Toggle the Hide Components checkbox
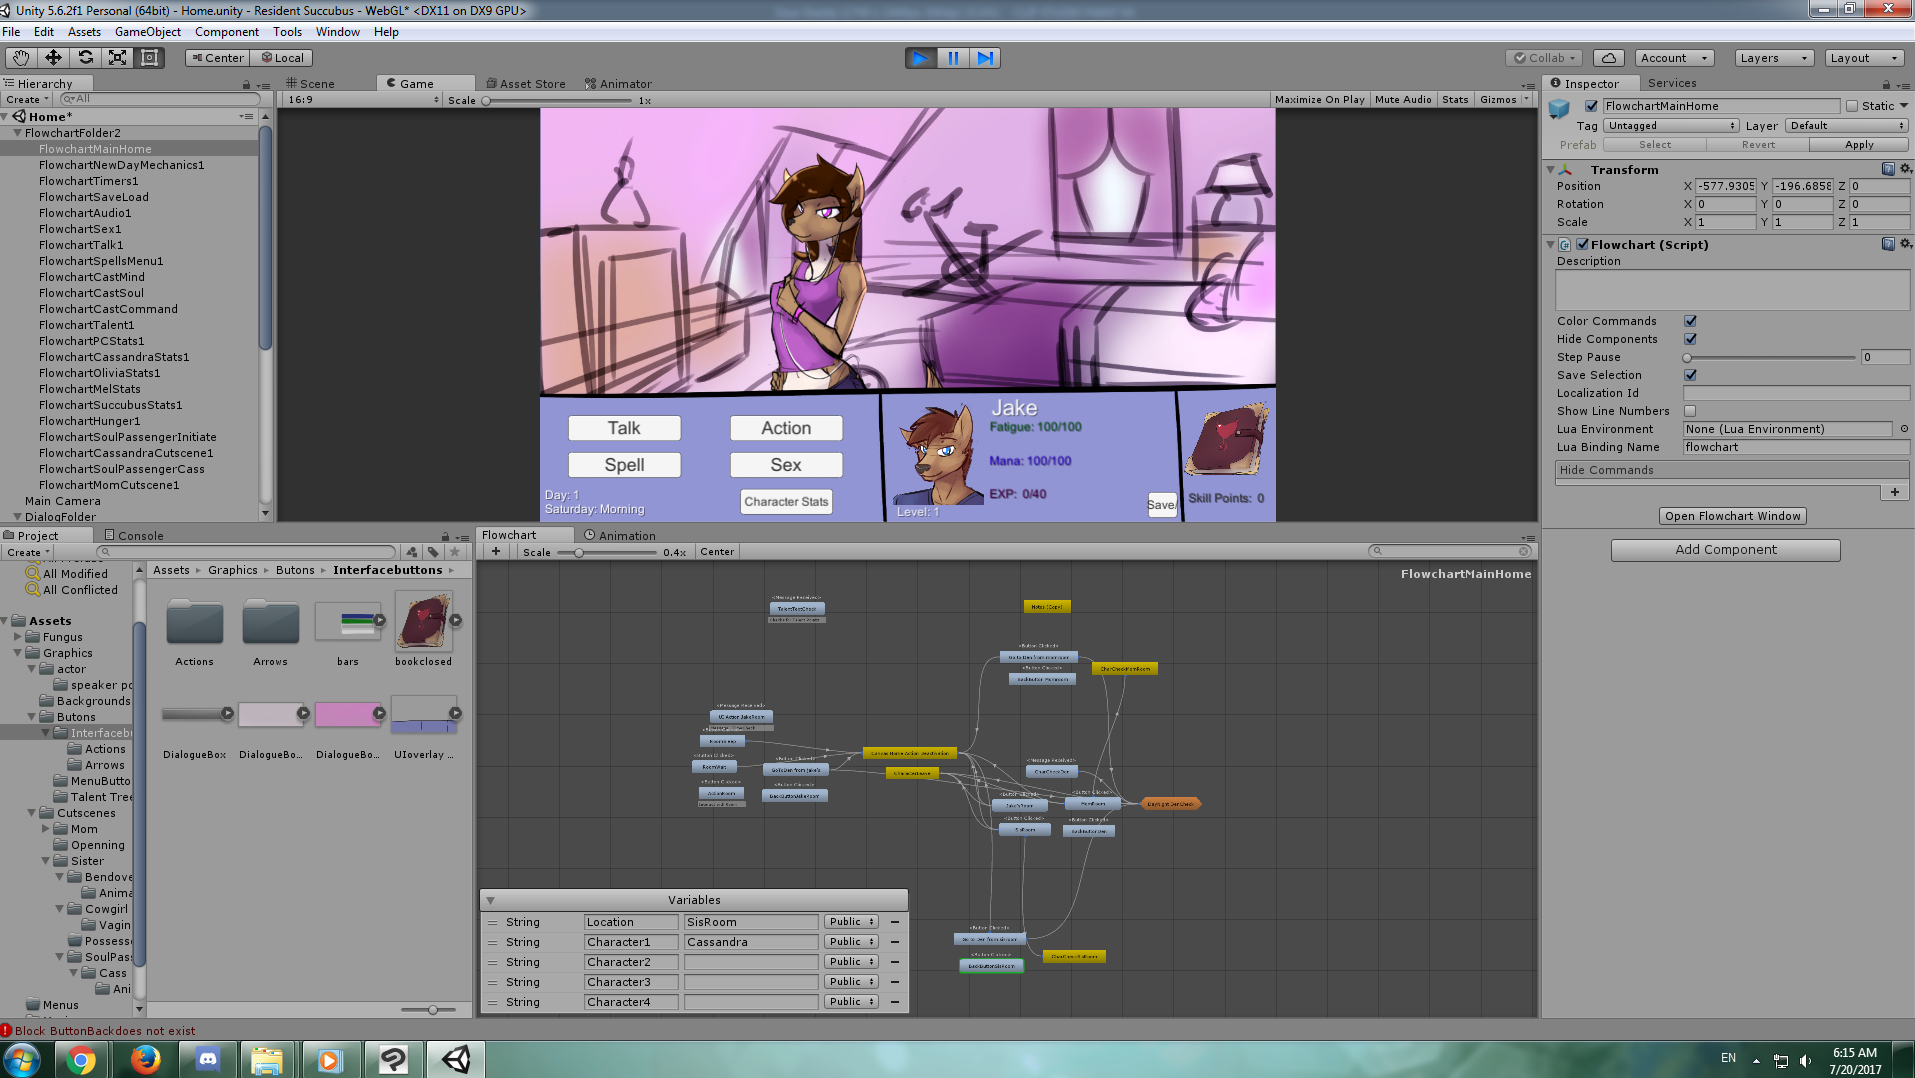Image resolution: width=1915 pixels, height=1078 pixels. [1690, 339]
